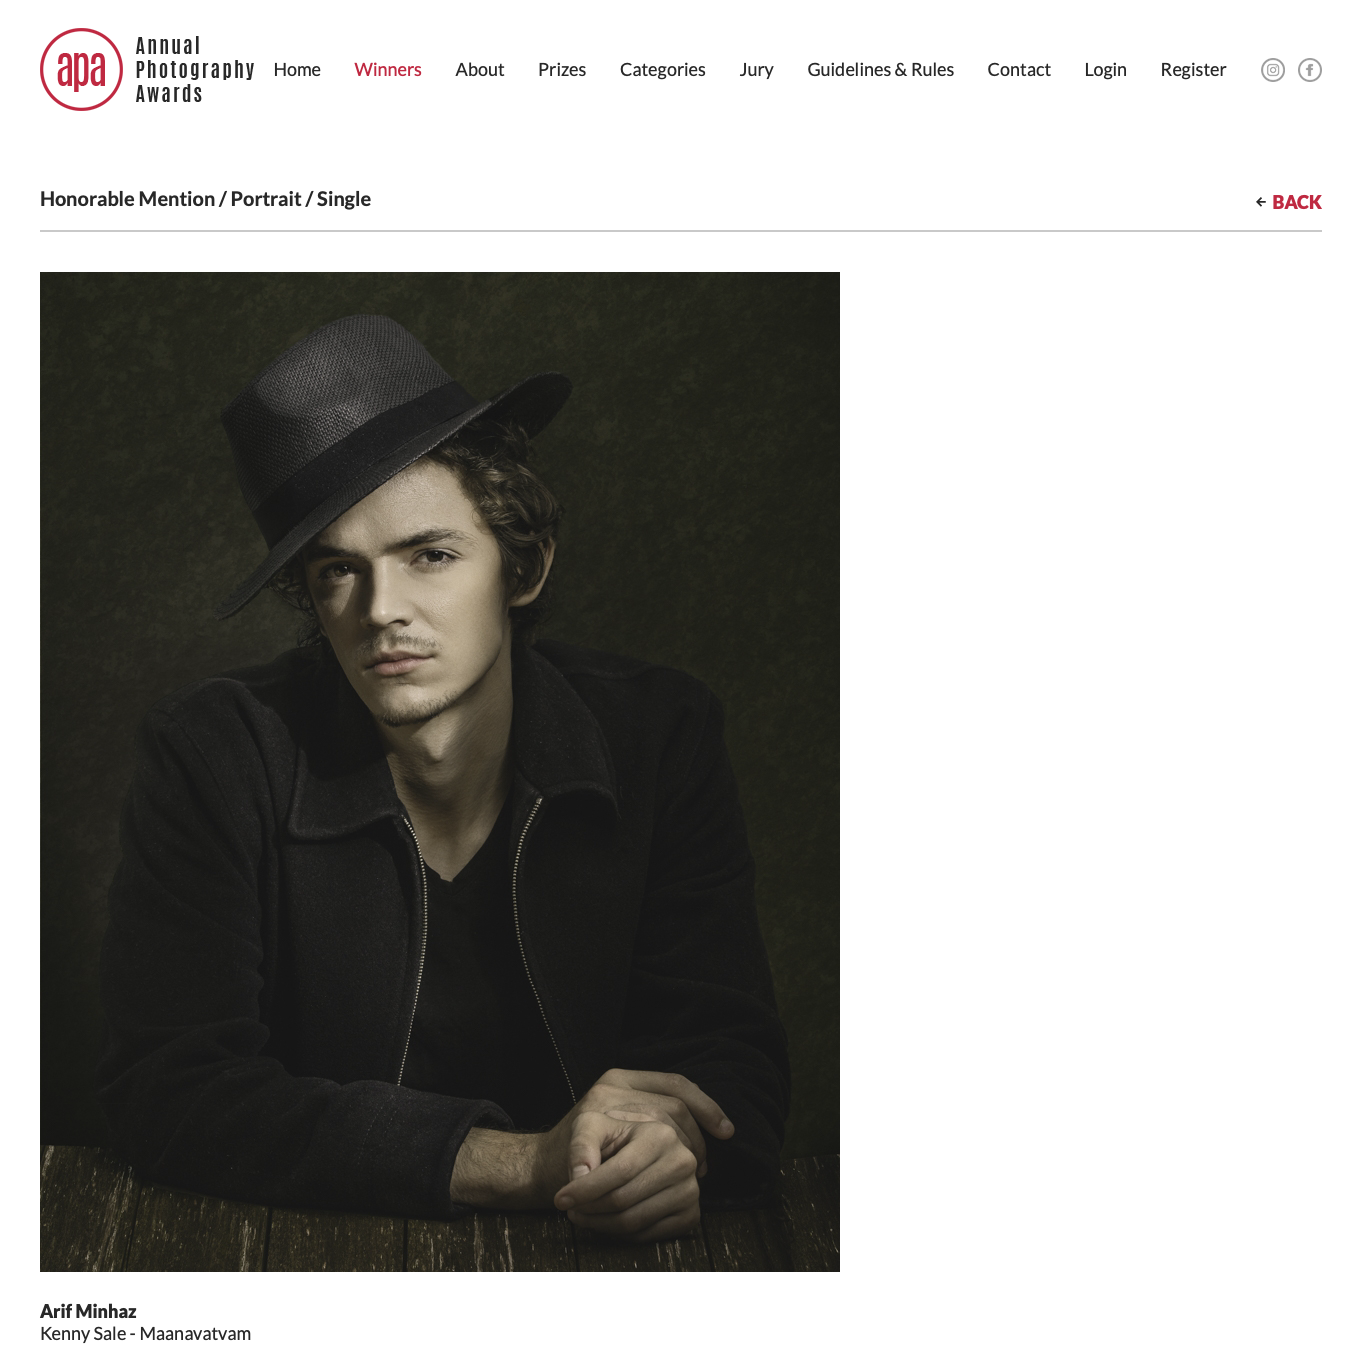Navigate to the About page
Screen dimensions: 1362x1372
[480, 69]
